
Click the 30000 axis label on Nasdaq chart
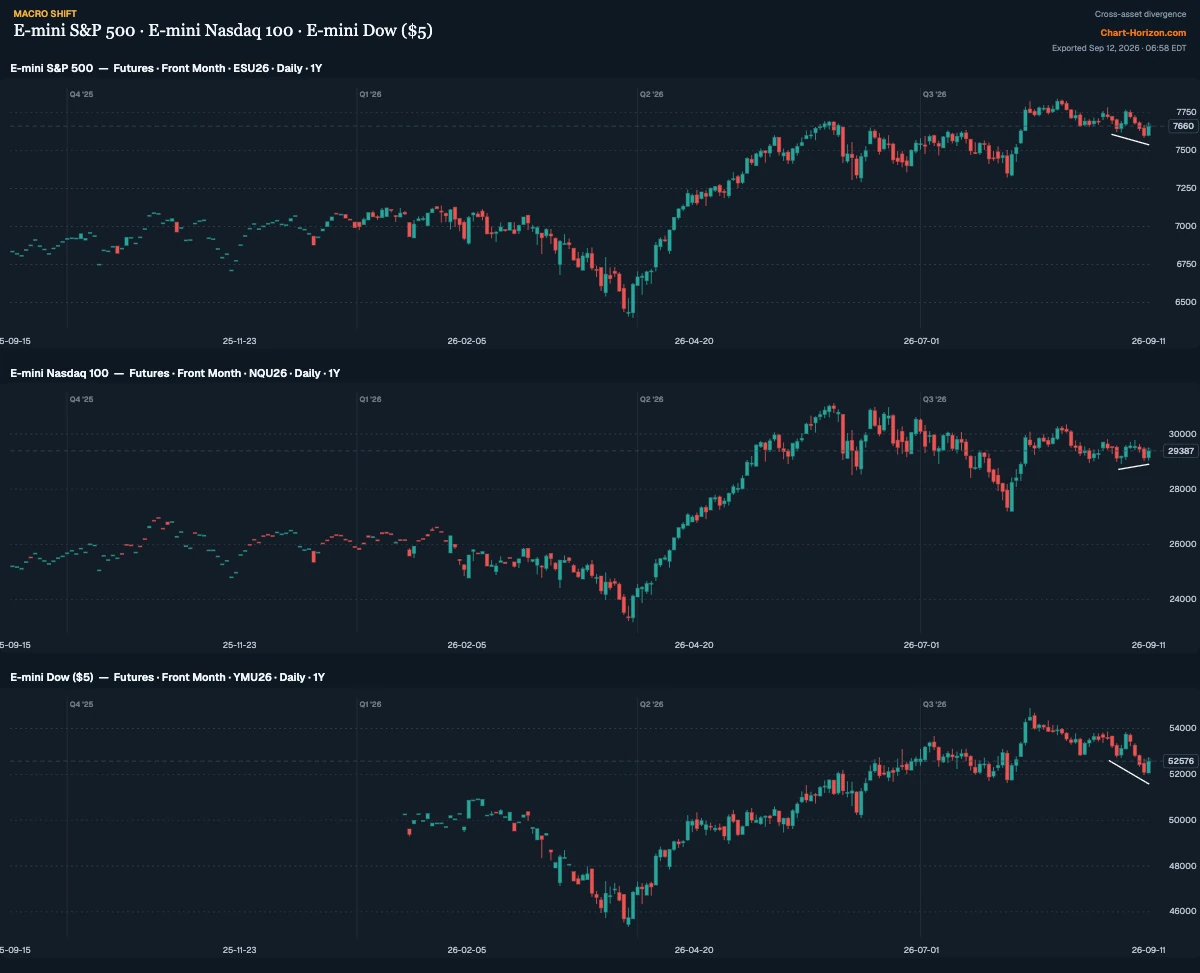click(1183, 434)
